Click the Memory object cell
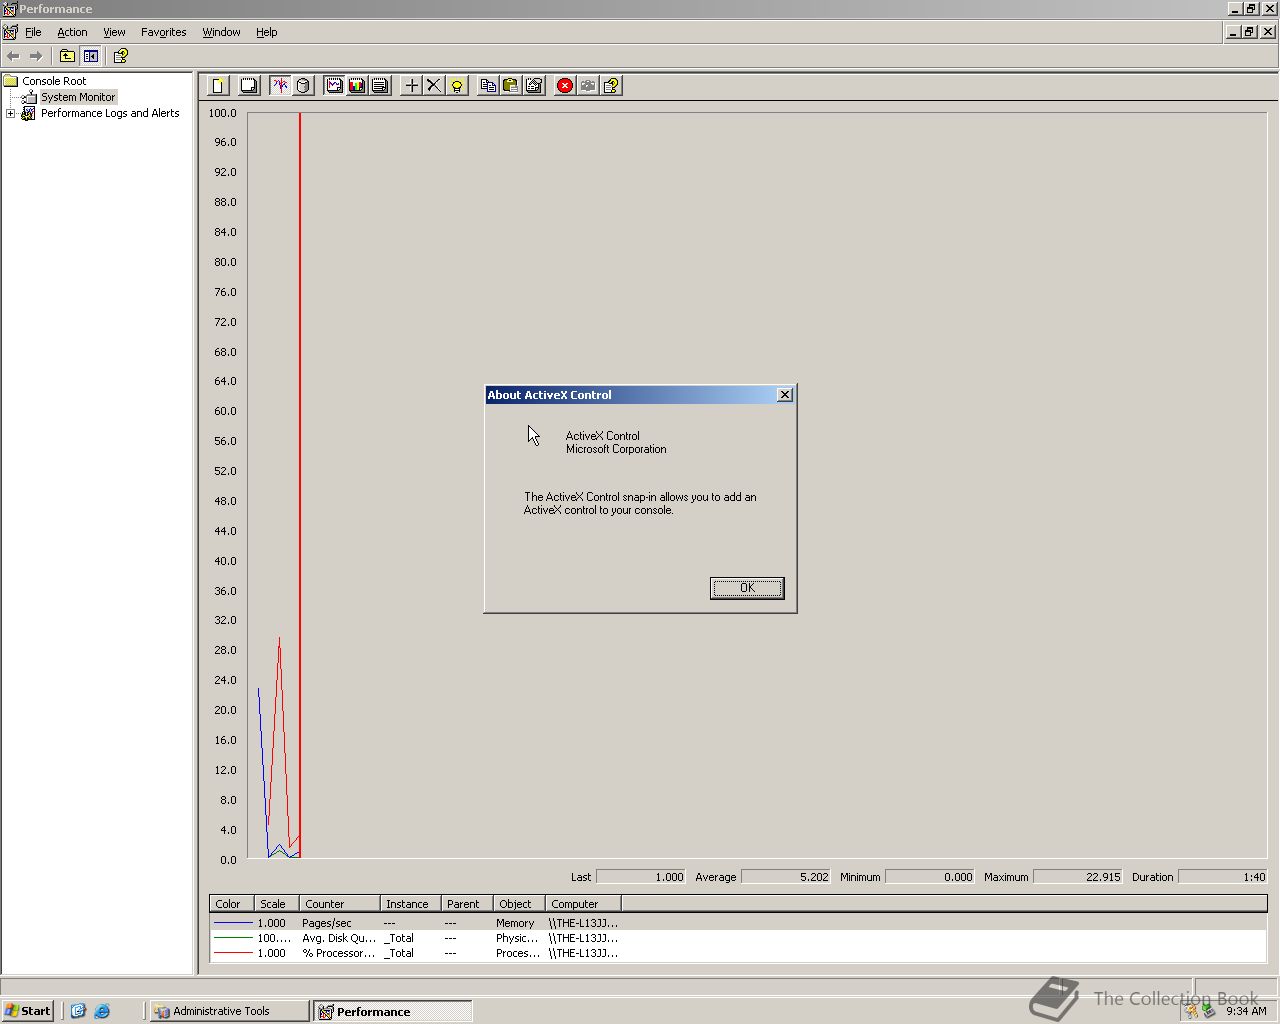The image size is (1280, 1024). [515, 923]
